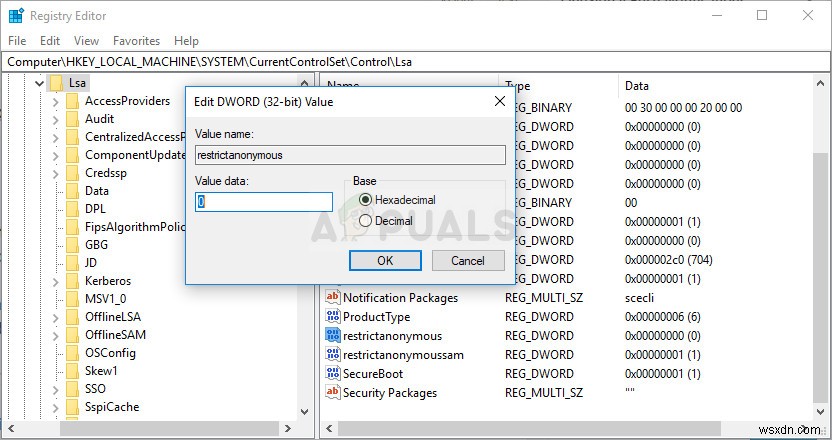This screenshot has height=440, width=832.
Task: Select the Notification Packages value name
Action: pos(400,298)
